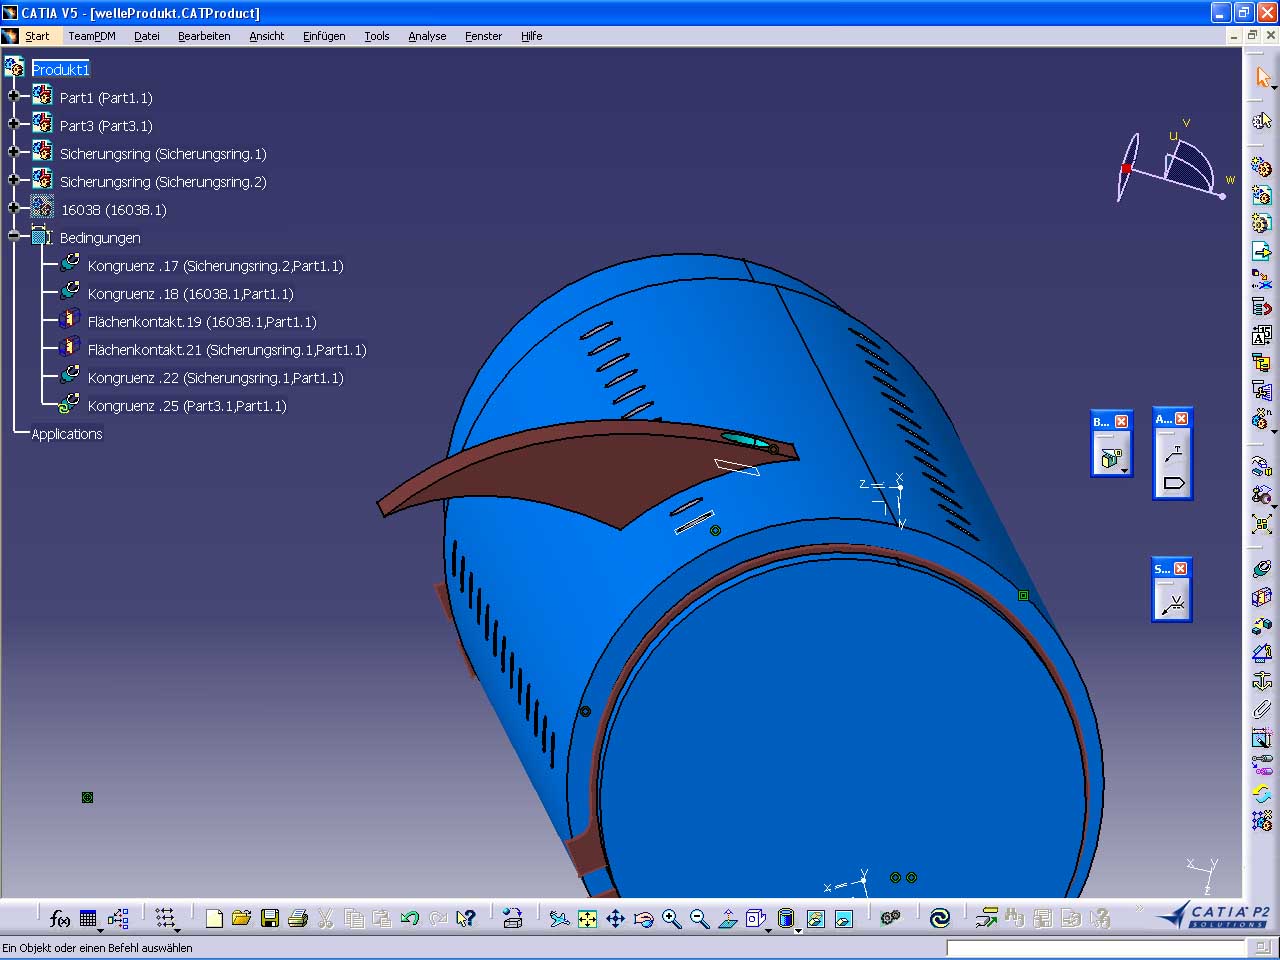Click the Print icon
Image resolution: width=1280 pixels, height=960 pixels.
[x=298, y=918]
